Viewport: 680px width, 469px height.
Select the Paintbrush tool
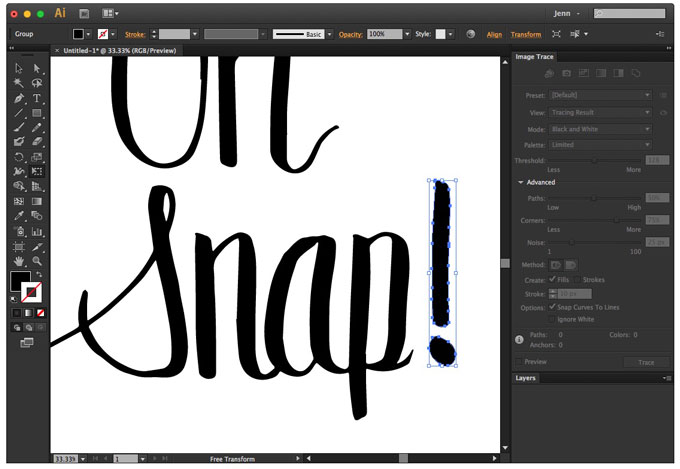point(19,128)
